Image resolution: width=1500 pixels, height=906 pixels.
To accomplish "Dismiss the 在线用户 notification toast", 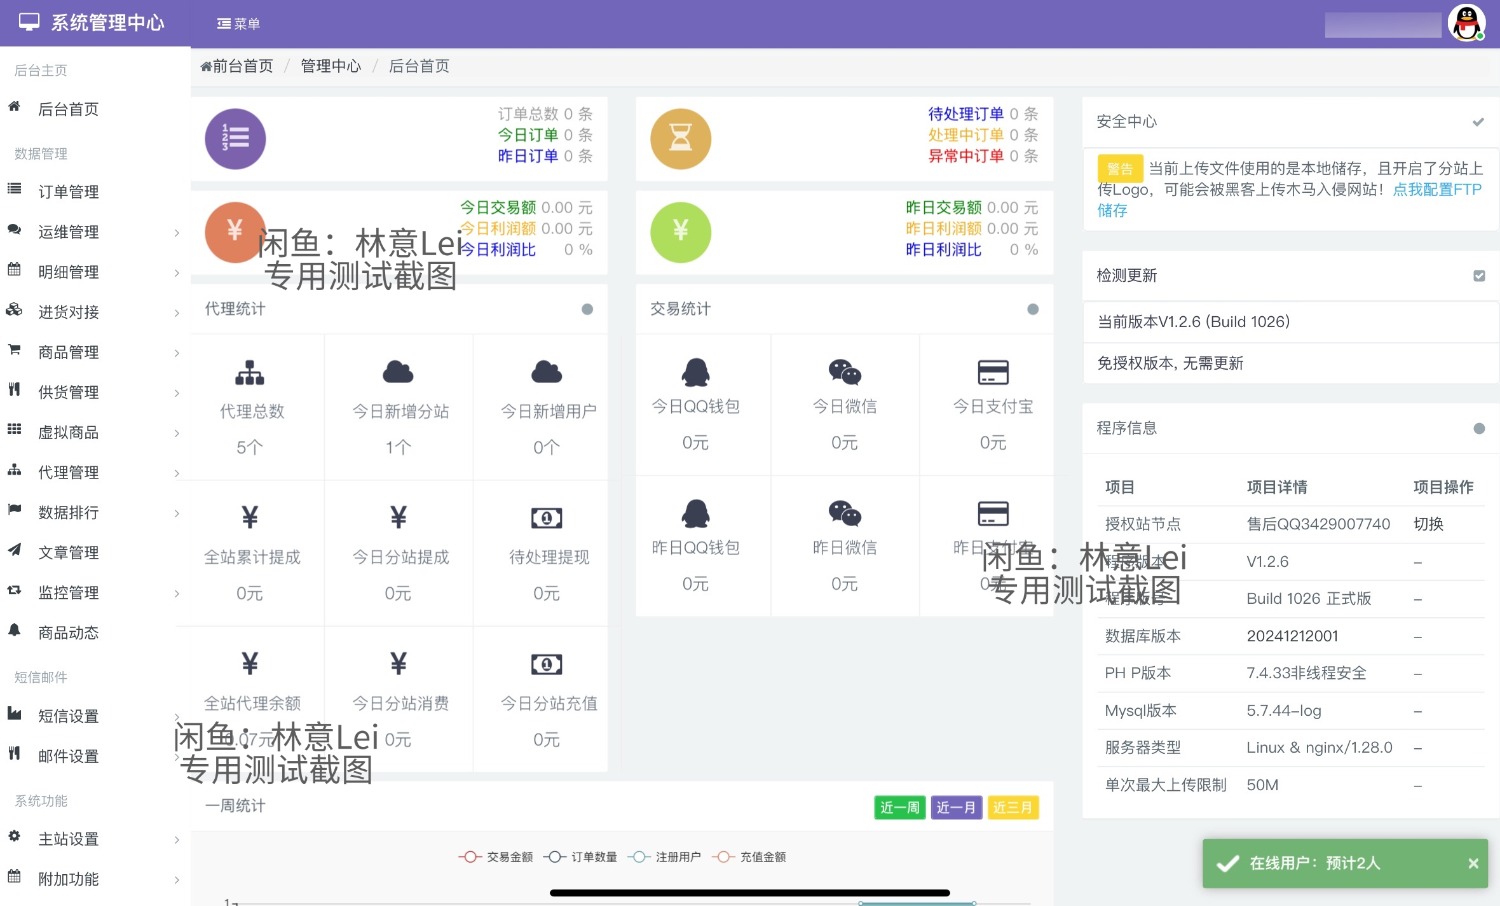I will tap(1472, 863).
